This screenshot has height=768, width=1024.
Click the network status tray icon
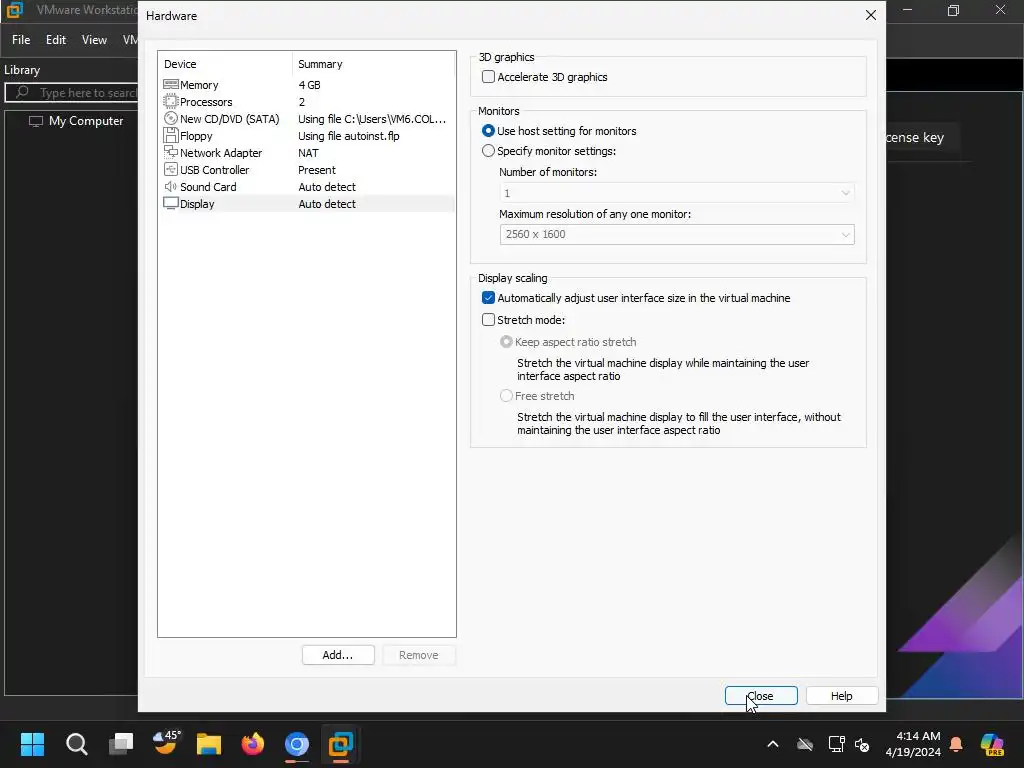[x=836, y=744]
